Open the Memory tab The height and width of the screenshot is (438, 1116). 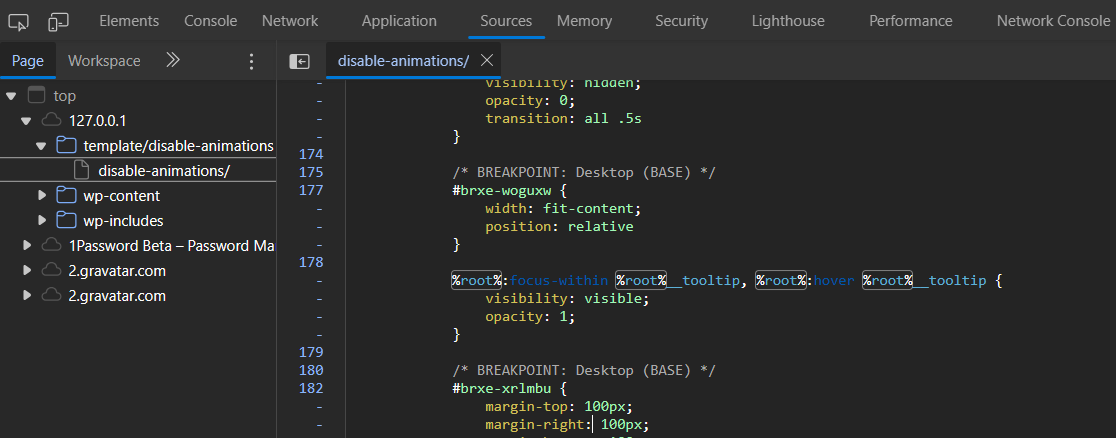584,21
